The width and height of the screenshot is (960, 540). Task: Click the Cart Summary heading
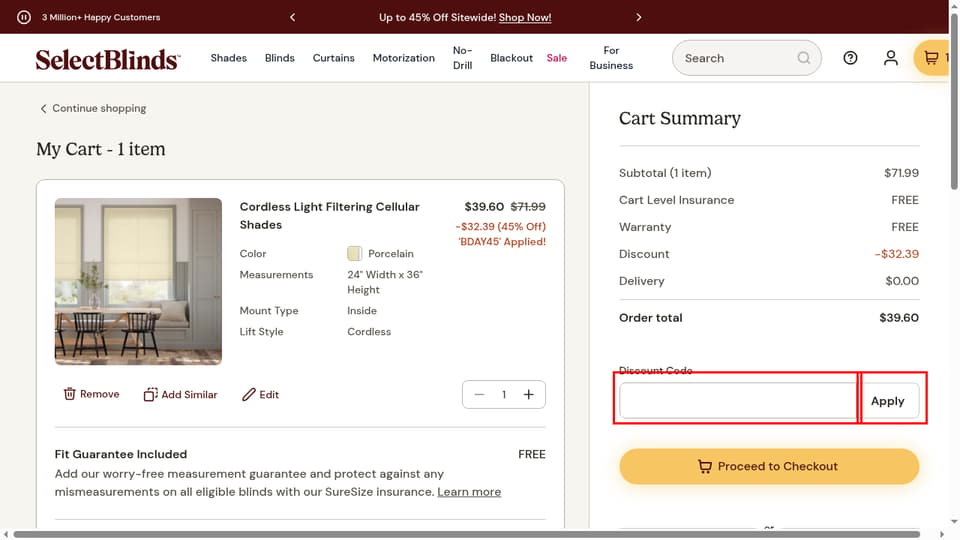pos(680,118)
